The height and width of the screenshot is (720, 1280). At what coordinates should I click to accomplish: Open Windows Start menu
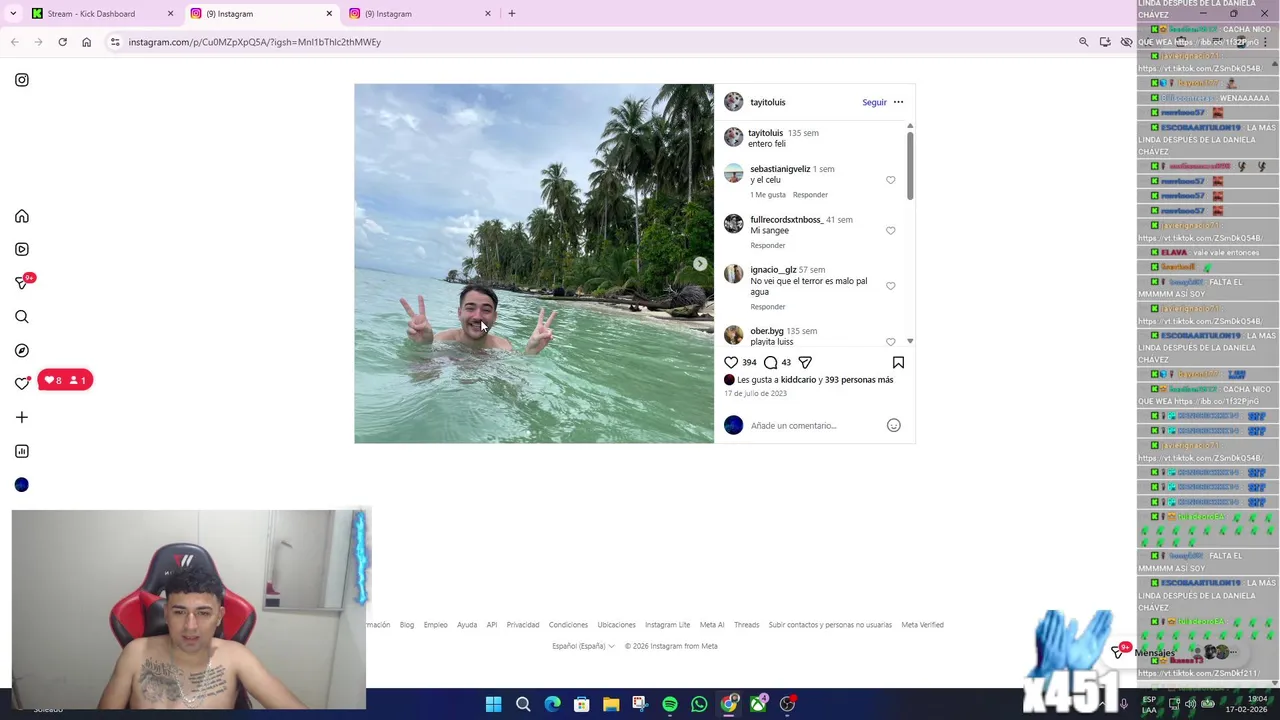(494, 704)
